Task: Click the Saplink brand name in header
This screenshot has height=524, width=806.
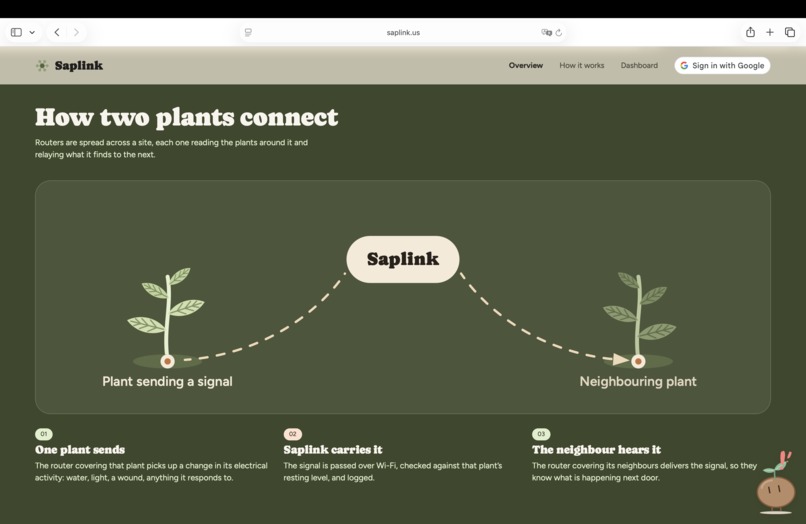Action: (79, 65)
